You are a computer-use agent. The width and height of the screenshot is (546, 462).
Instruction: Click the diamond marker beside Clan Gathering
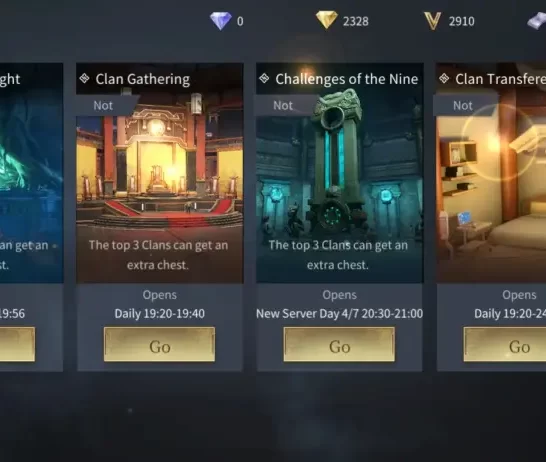point(84,78)
